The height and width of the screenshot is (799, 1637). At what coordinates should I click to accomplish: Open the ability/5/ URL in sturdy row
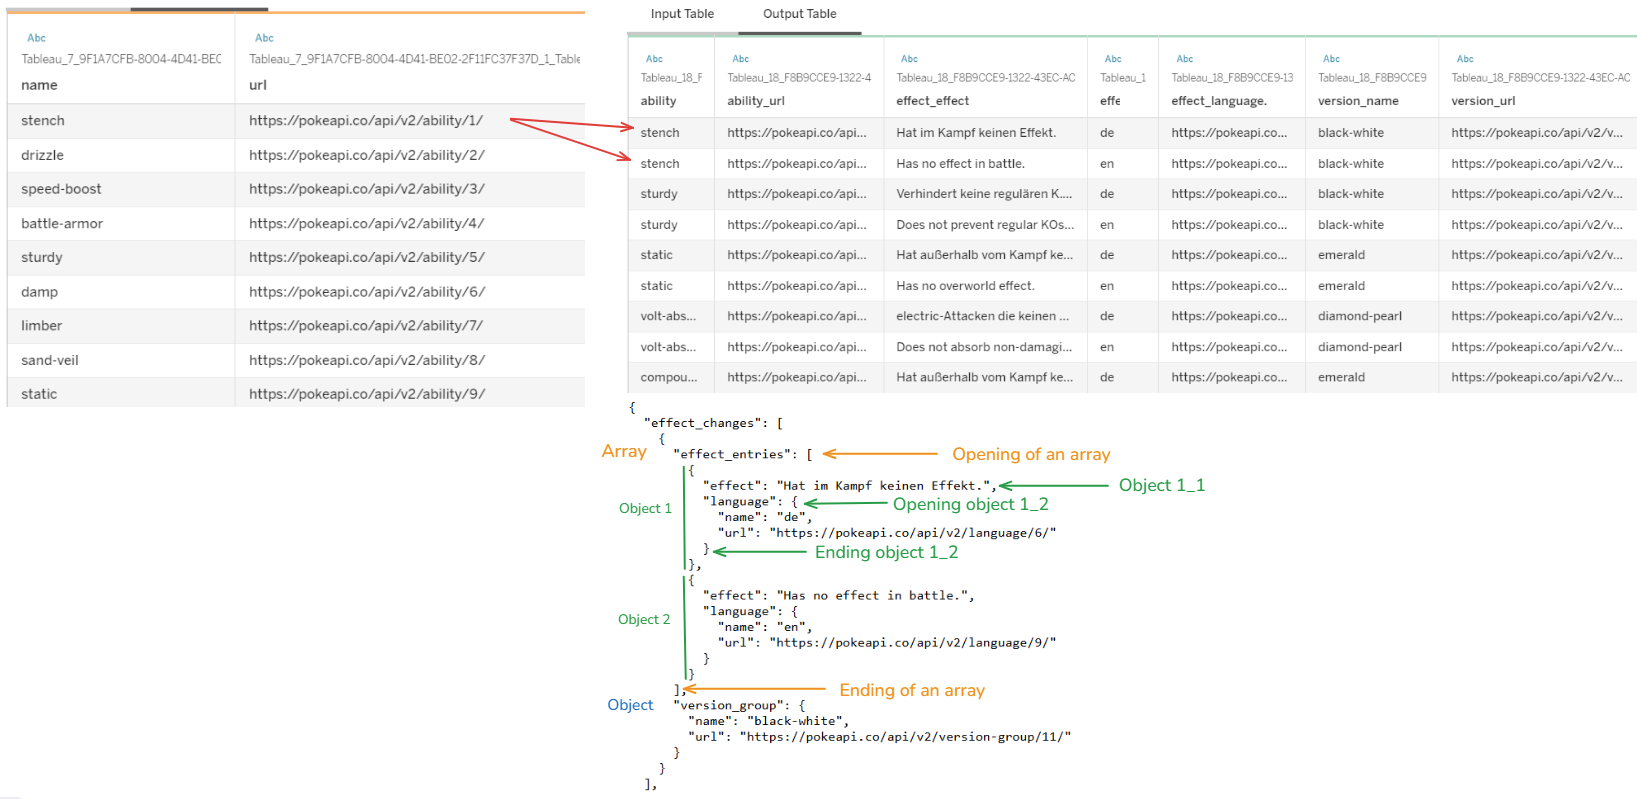(x=367, y=258)
